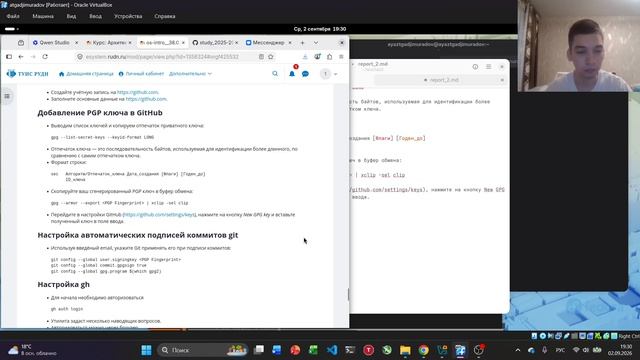The width and height of the screenshot is (640, 360).
Task: Open the Firefox account icon
Action: [x=317, y=57]
